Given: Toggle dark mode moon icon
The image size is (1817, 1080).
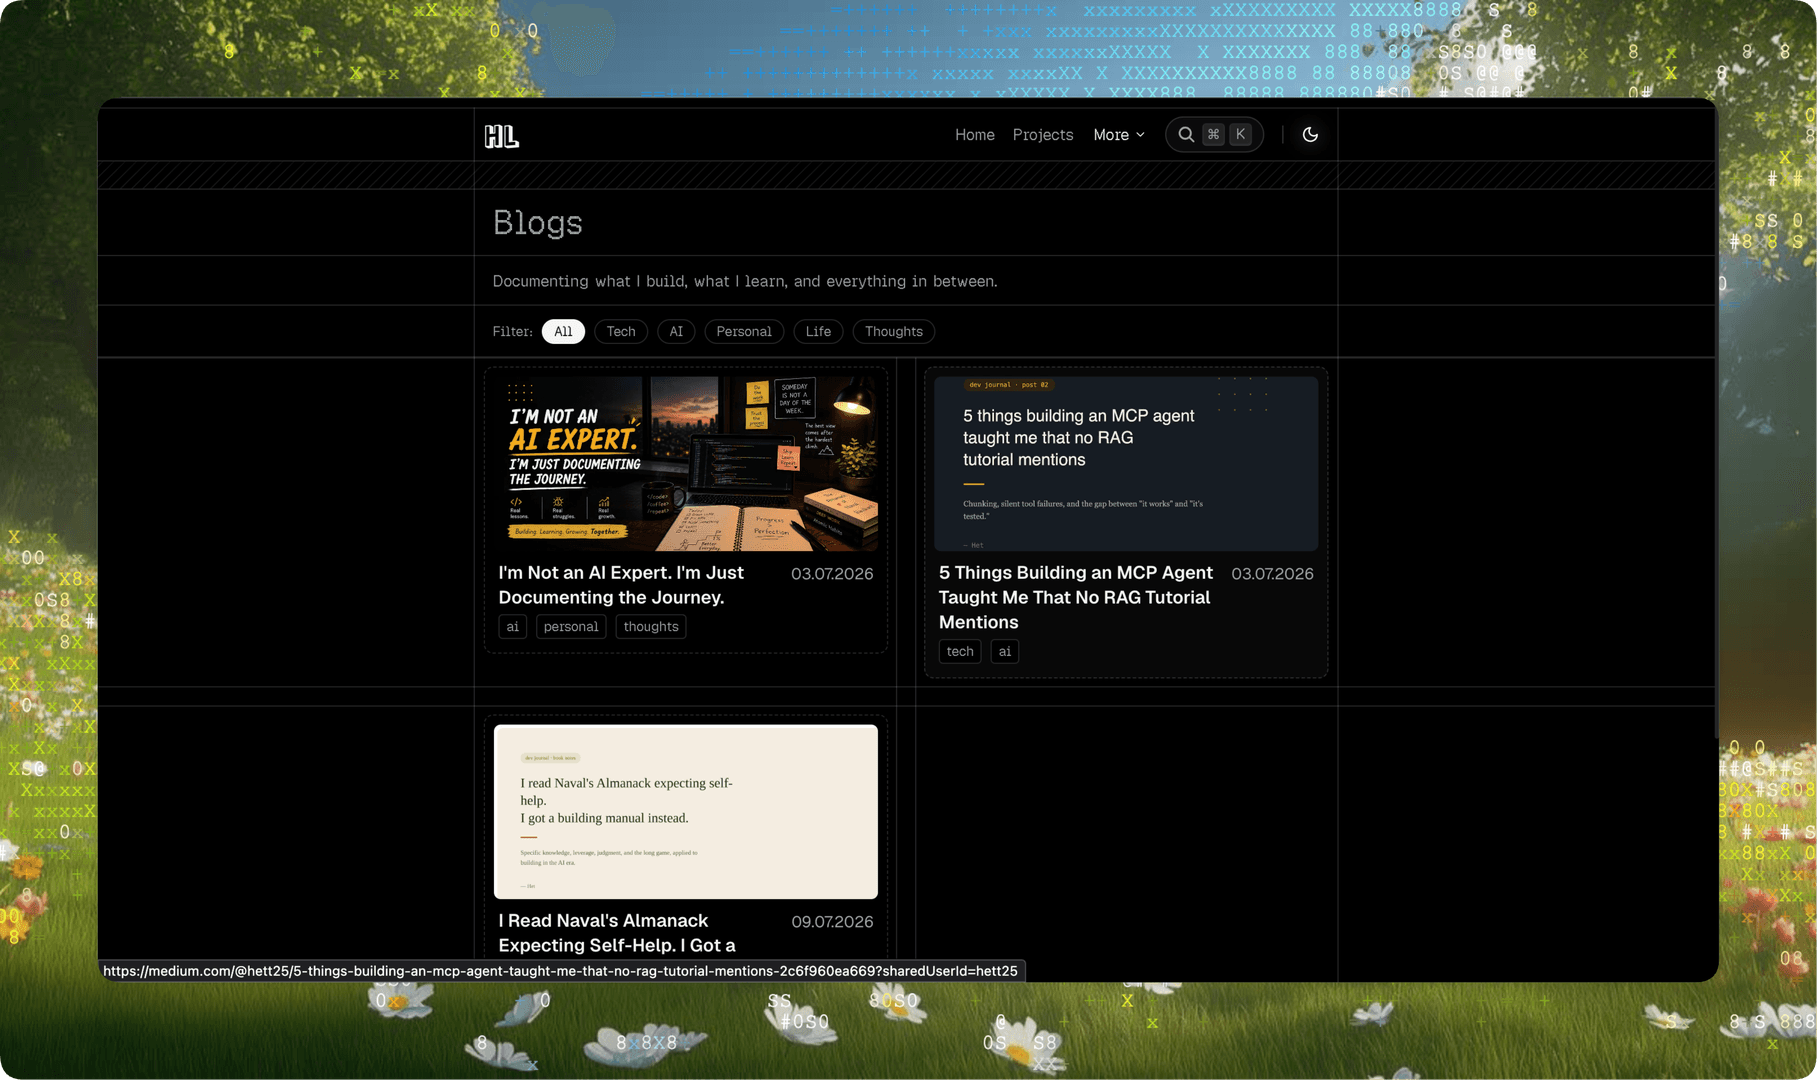Looking at the screenshot, I should point(1310,134).
